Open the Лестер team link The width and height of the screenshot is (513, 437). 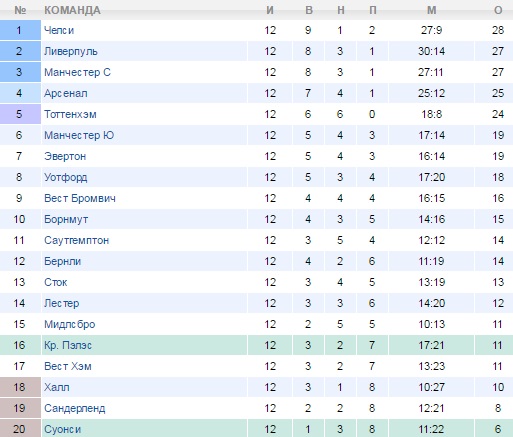(x=62, y=303)
